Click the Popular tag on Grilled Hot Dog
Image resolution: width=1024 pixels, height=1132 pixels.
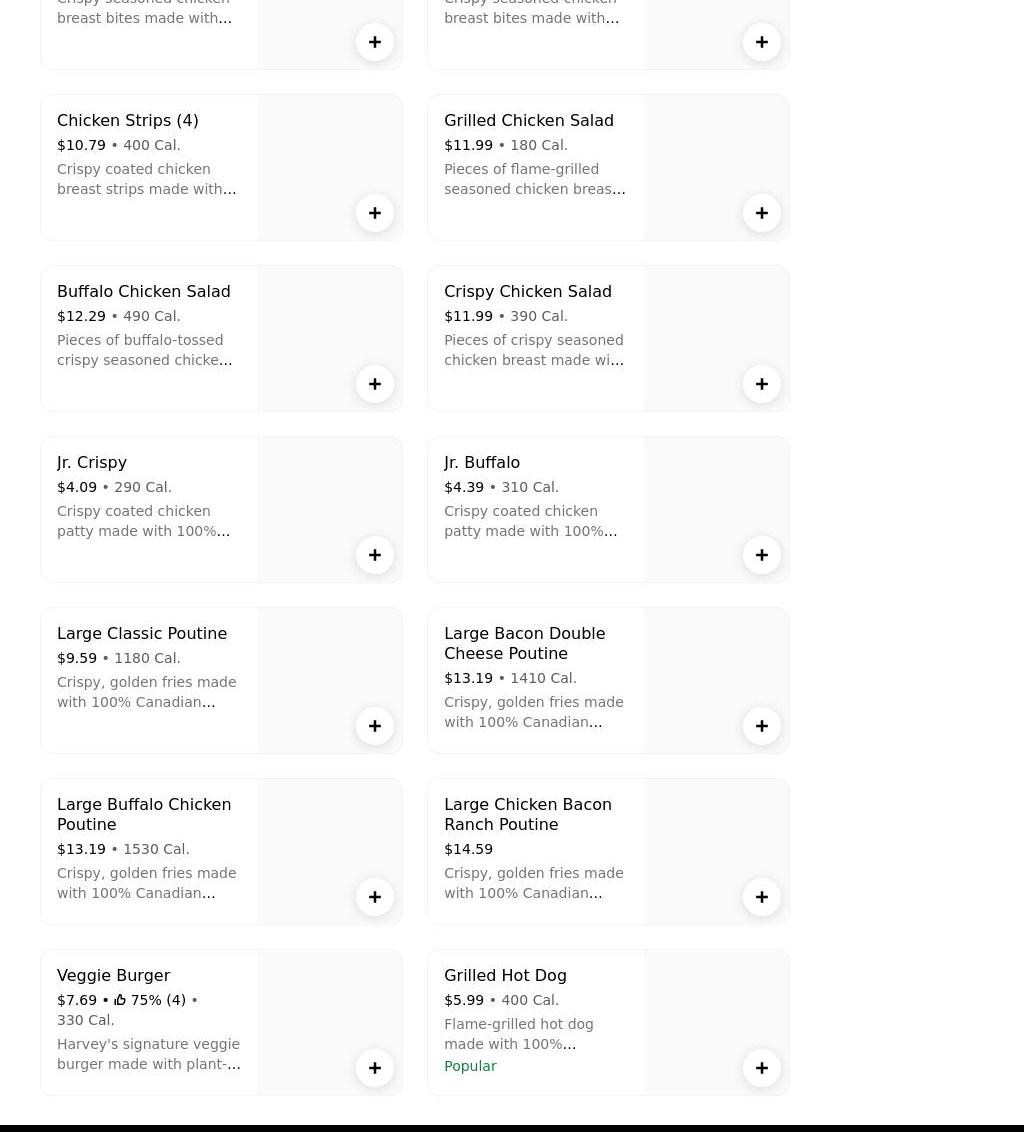pyautogui.click(x=470, y=1066)
